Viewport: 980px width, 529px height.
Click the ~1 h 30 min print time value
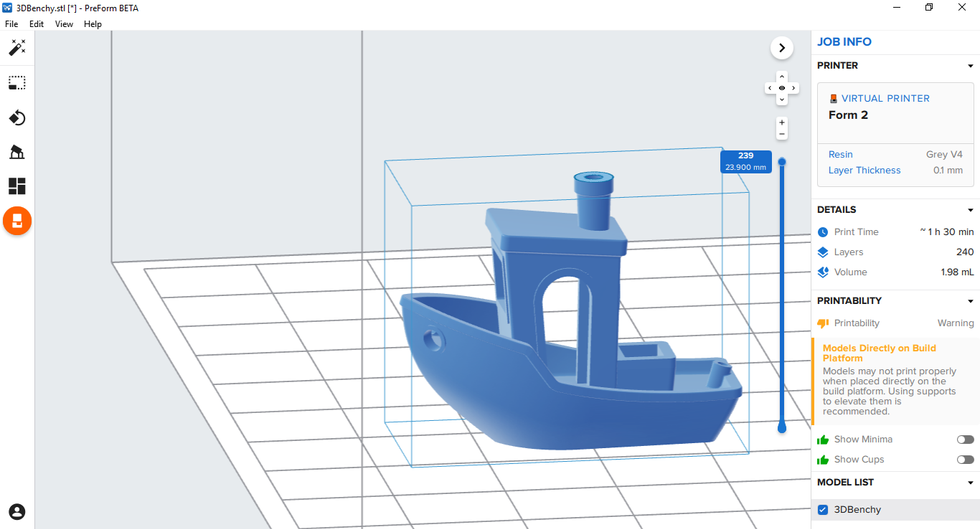(946, 232)
